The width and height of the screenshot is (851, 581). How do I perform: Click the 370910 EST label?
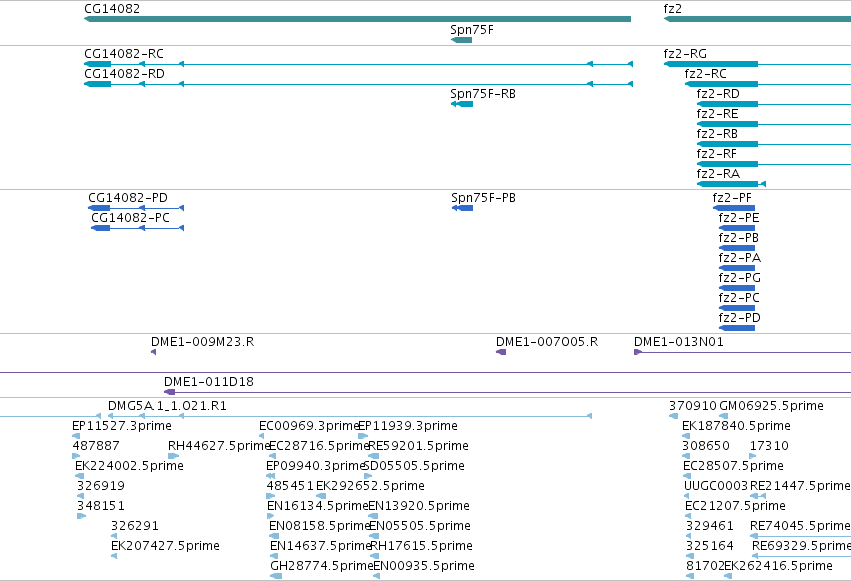693,406
